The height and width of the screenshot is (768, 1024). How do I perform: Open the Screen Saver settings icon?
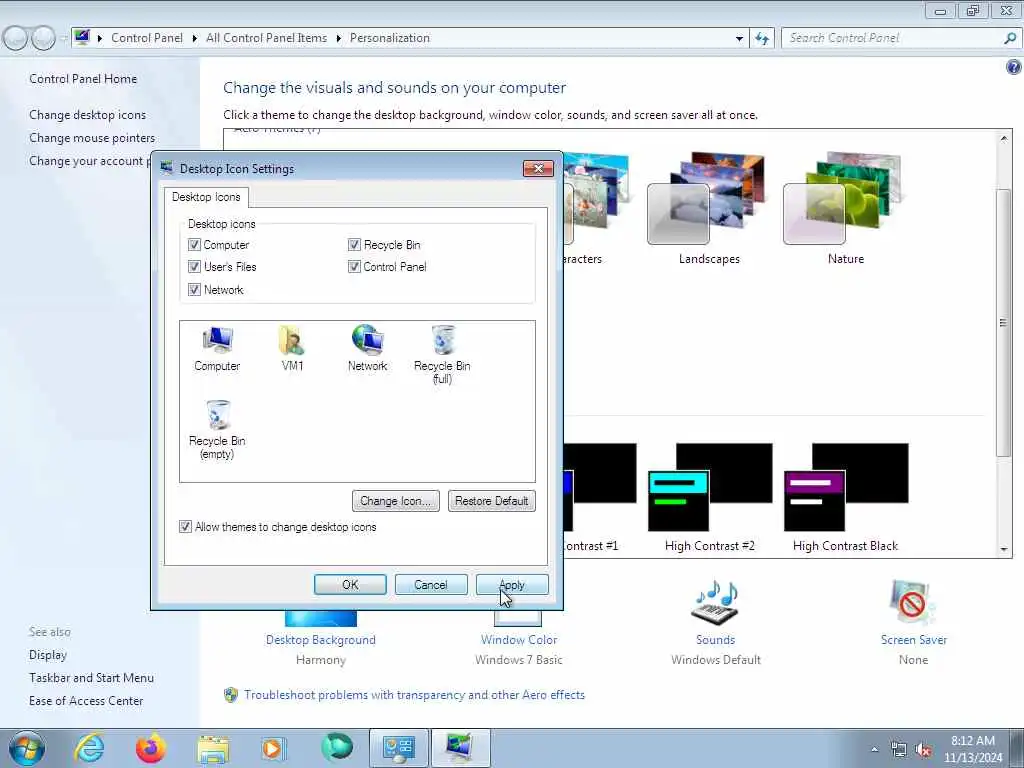click(913, 602)
